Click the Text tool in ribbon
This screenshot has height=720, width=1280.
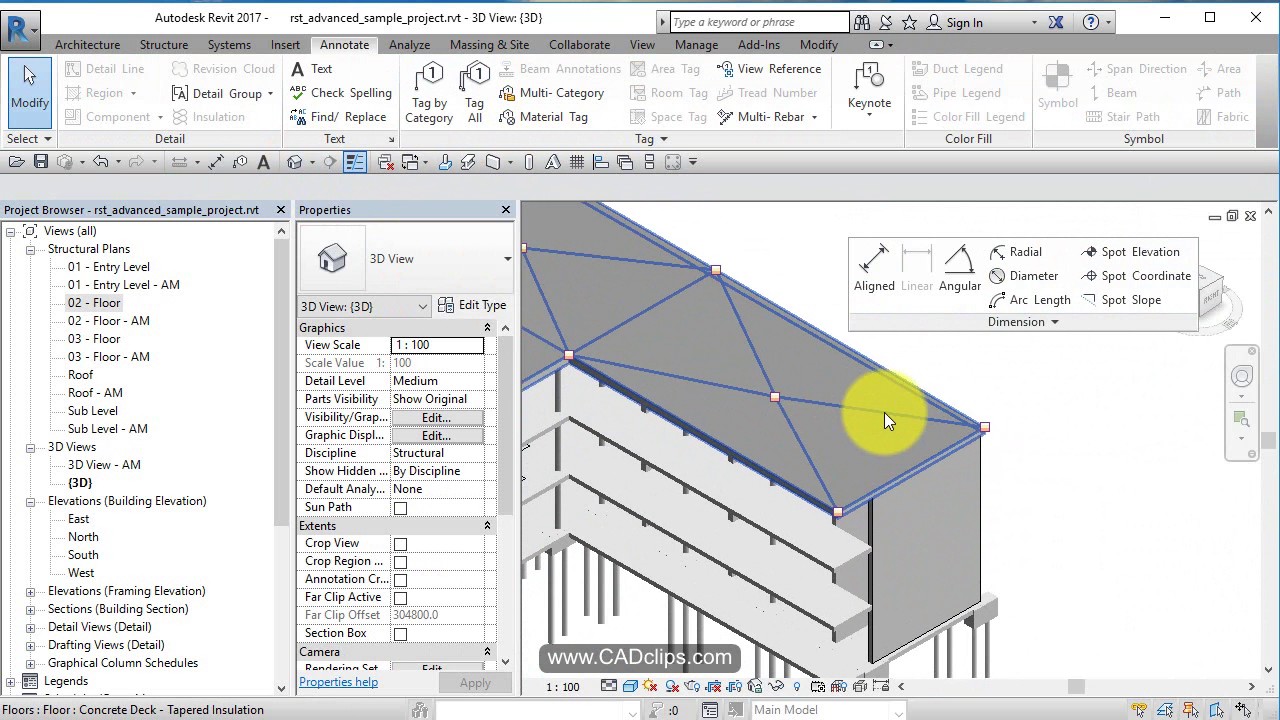click(311, 69)
